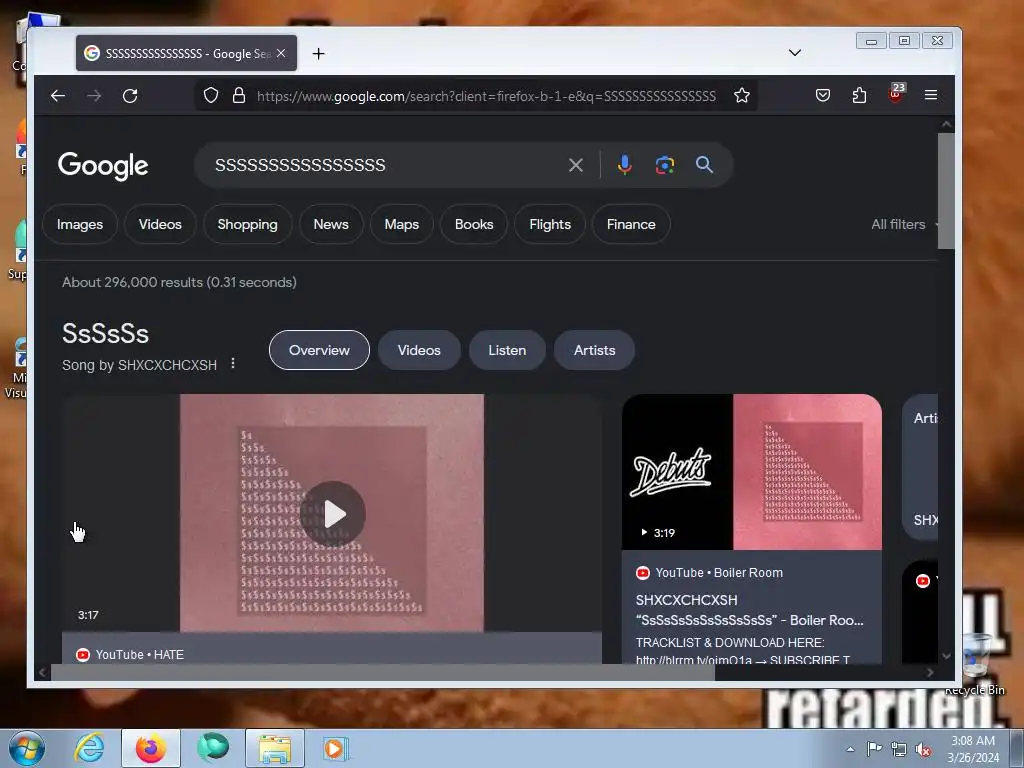This screenshot has height=768, width=1024.
Task: Expand the All filters dropdown
Action: click(904, 224)
